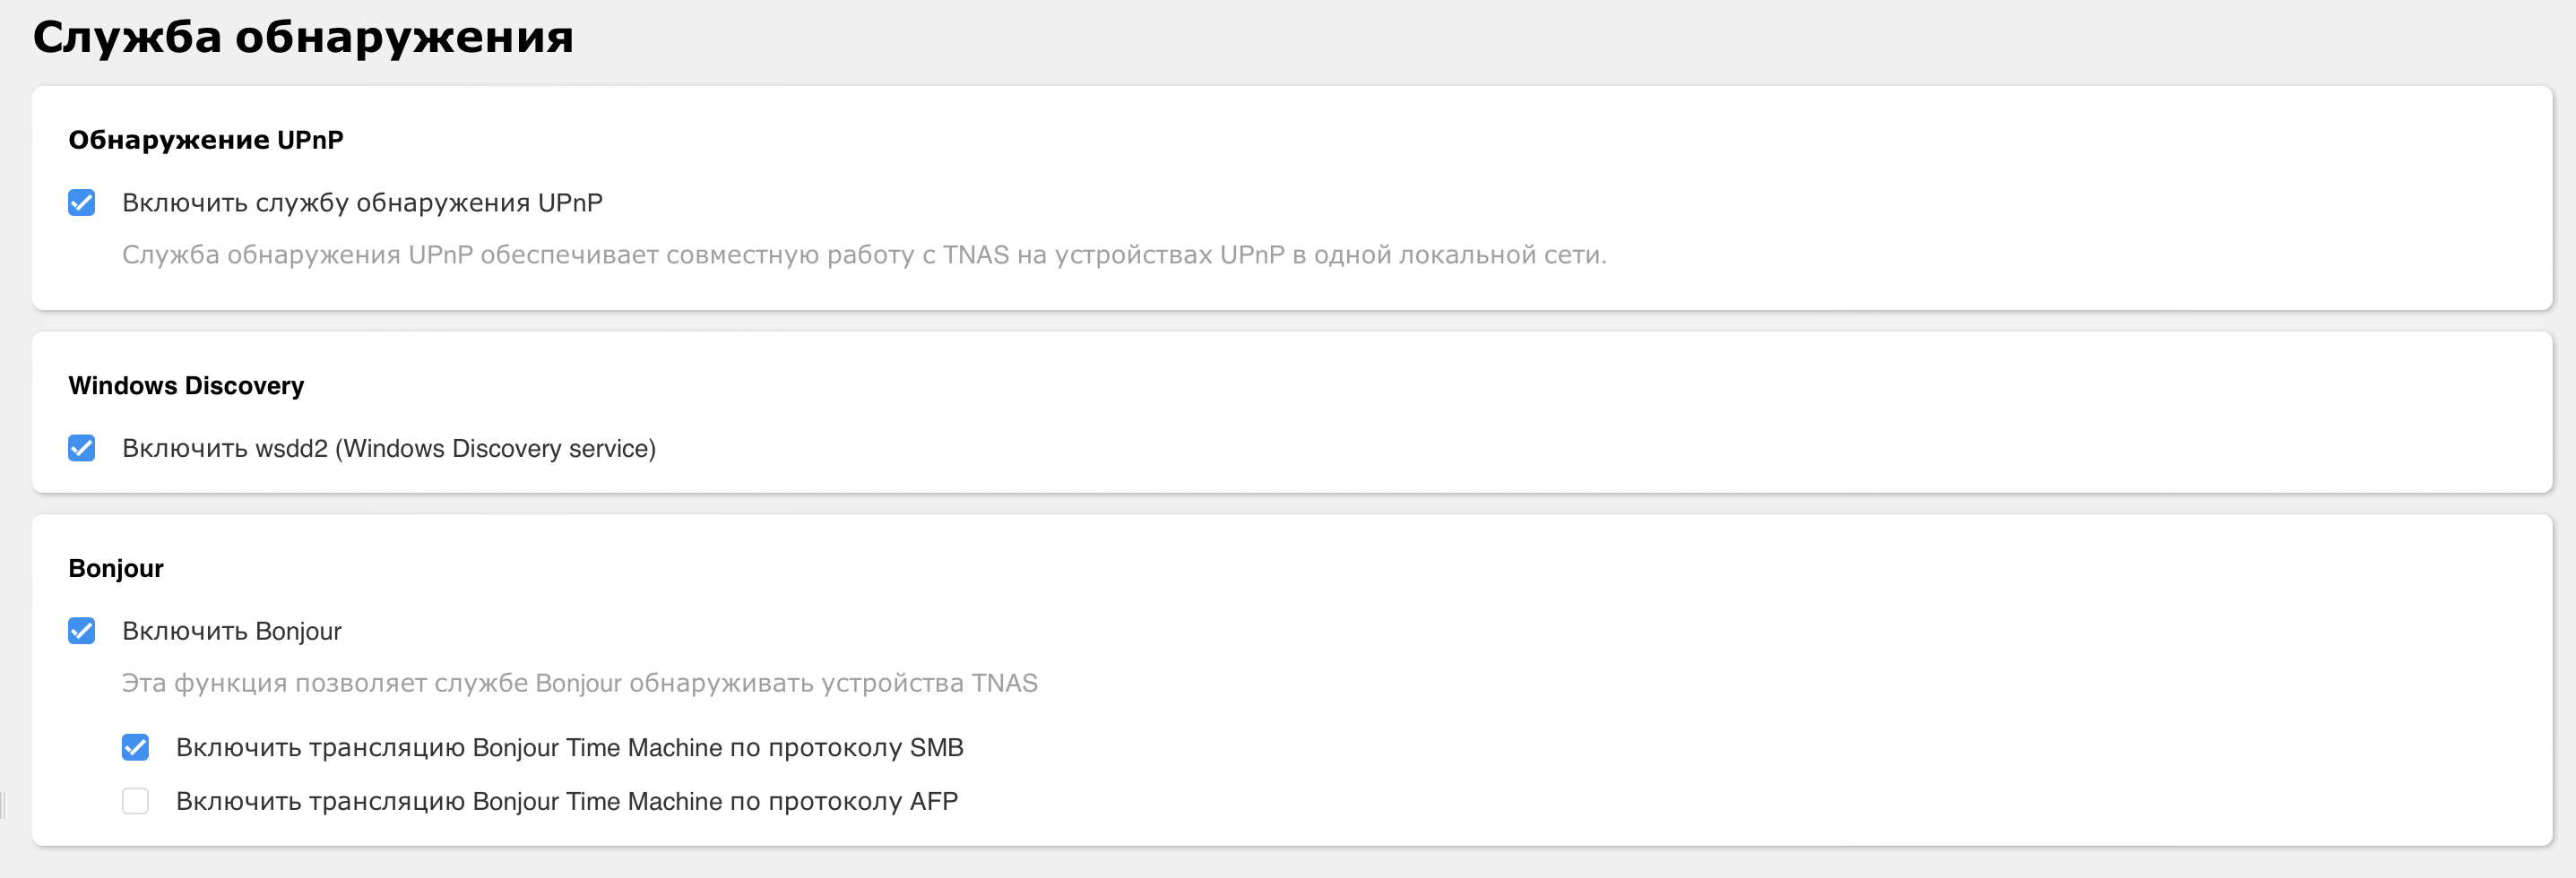Toggle the Включить Bonjour checkbox
The image size is (2576, 878).
click(82, 631)
